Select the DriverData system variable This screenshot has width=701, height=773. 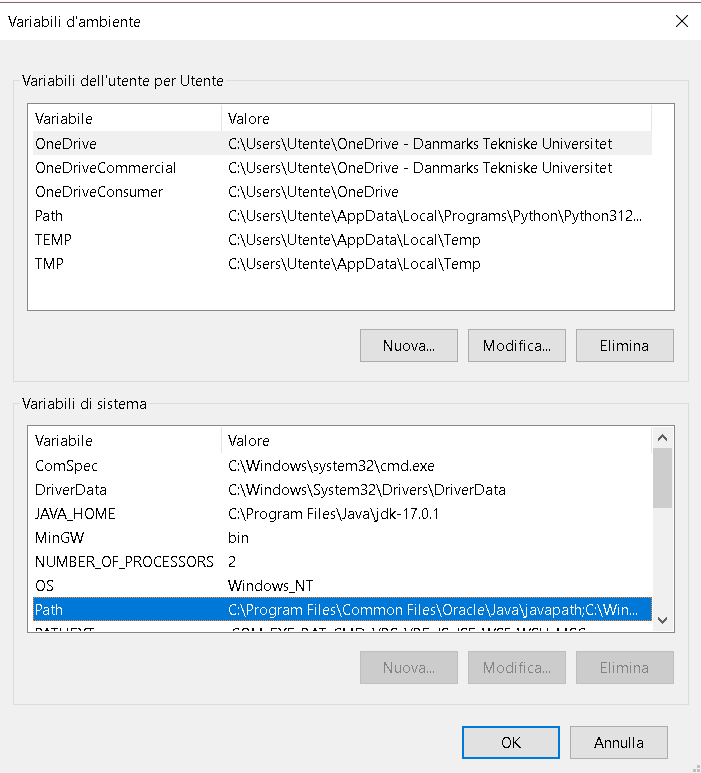coord(70,490)
